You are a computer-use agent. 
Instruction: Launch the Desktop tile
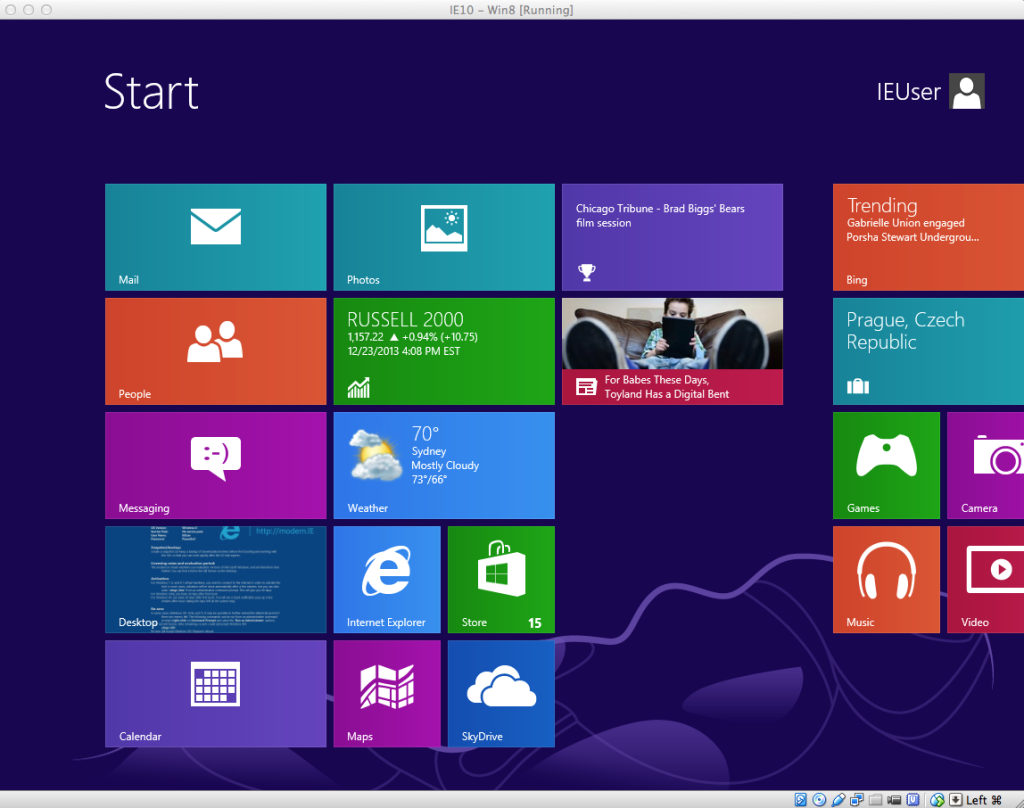[x=216, y=579]
